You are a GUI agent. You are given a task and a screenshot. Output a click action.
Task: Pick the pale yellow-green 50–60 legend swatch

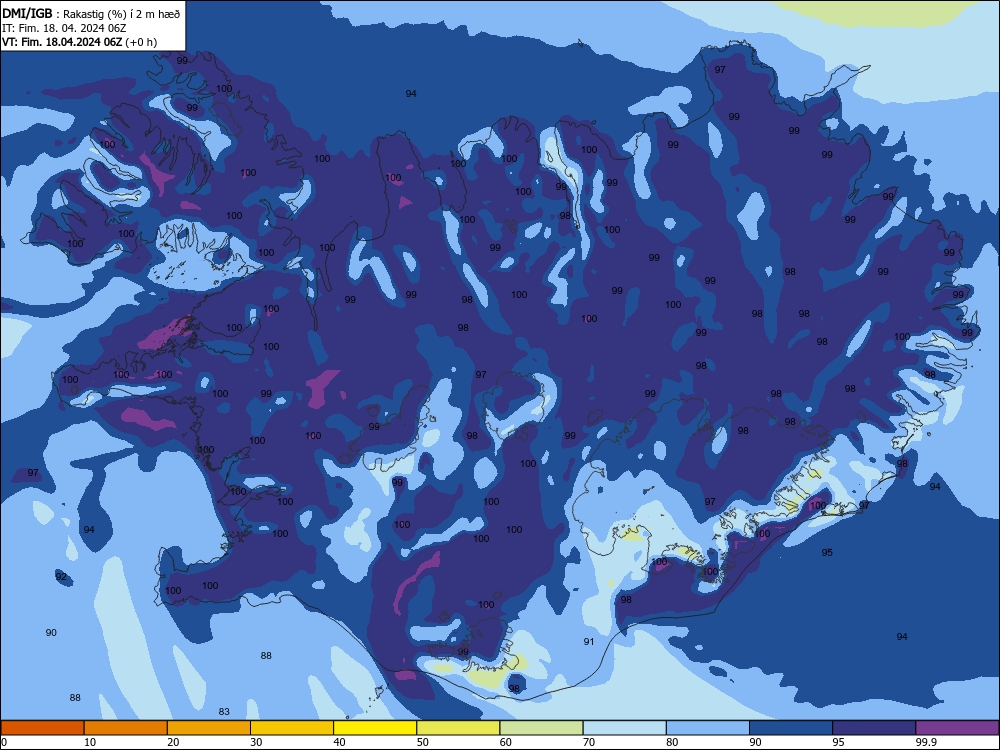coord(459,728)
